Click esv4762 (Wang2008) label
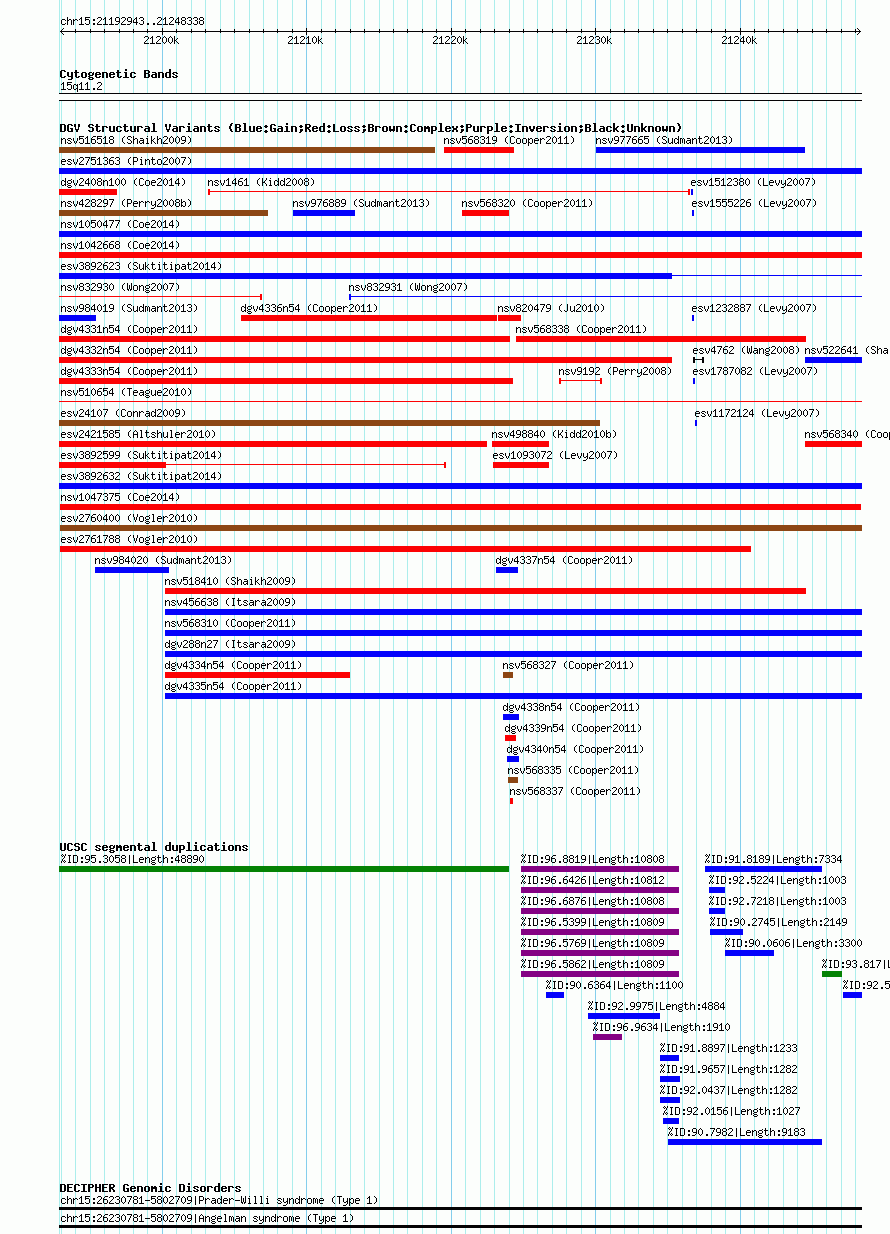890x1234 pixels. [747, 351]
